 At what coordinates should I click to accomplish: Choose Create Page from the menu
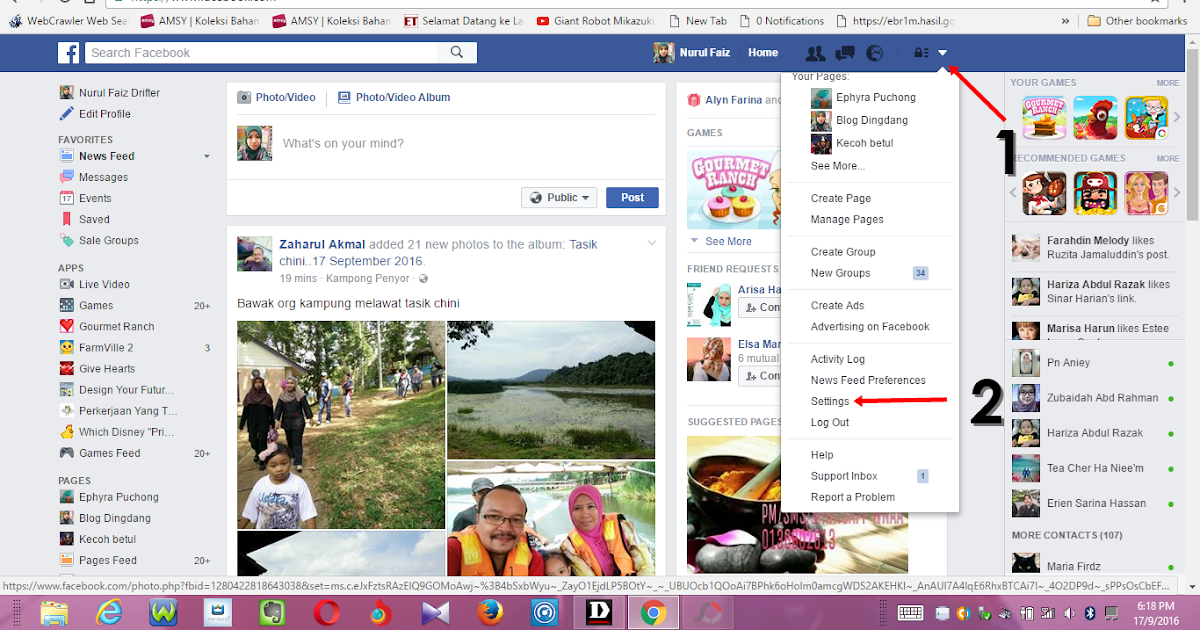pos(841,198)
